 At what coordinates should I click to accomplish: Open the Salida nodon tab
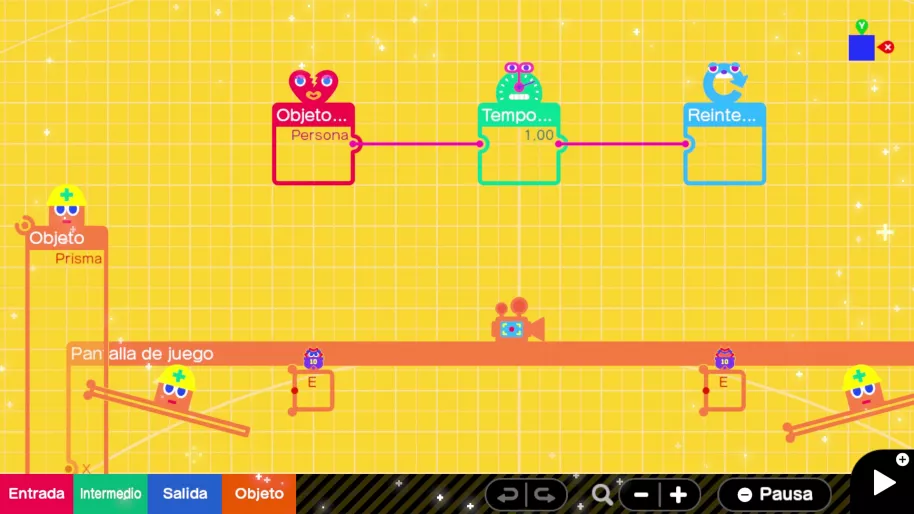click(x=185, y=494)
